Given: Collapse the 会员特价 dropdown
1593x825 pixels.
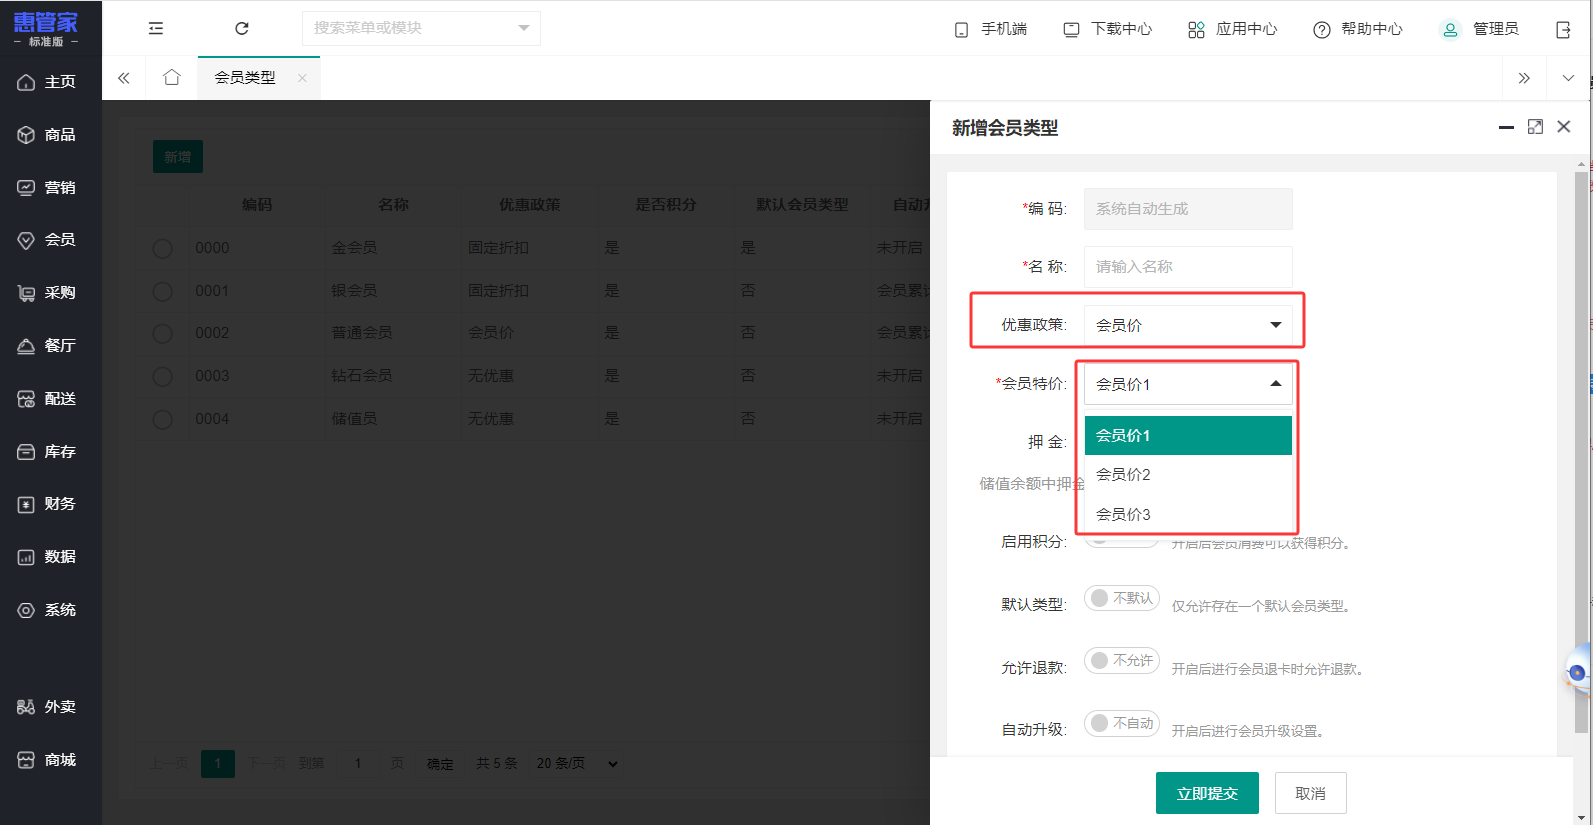Looking at the screenshot, I should 1188,384.
